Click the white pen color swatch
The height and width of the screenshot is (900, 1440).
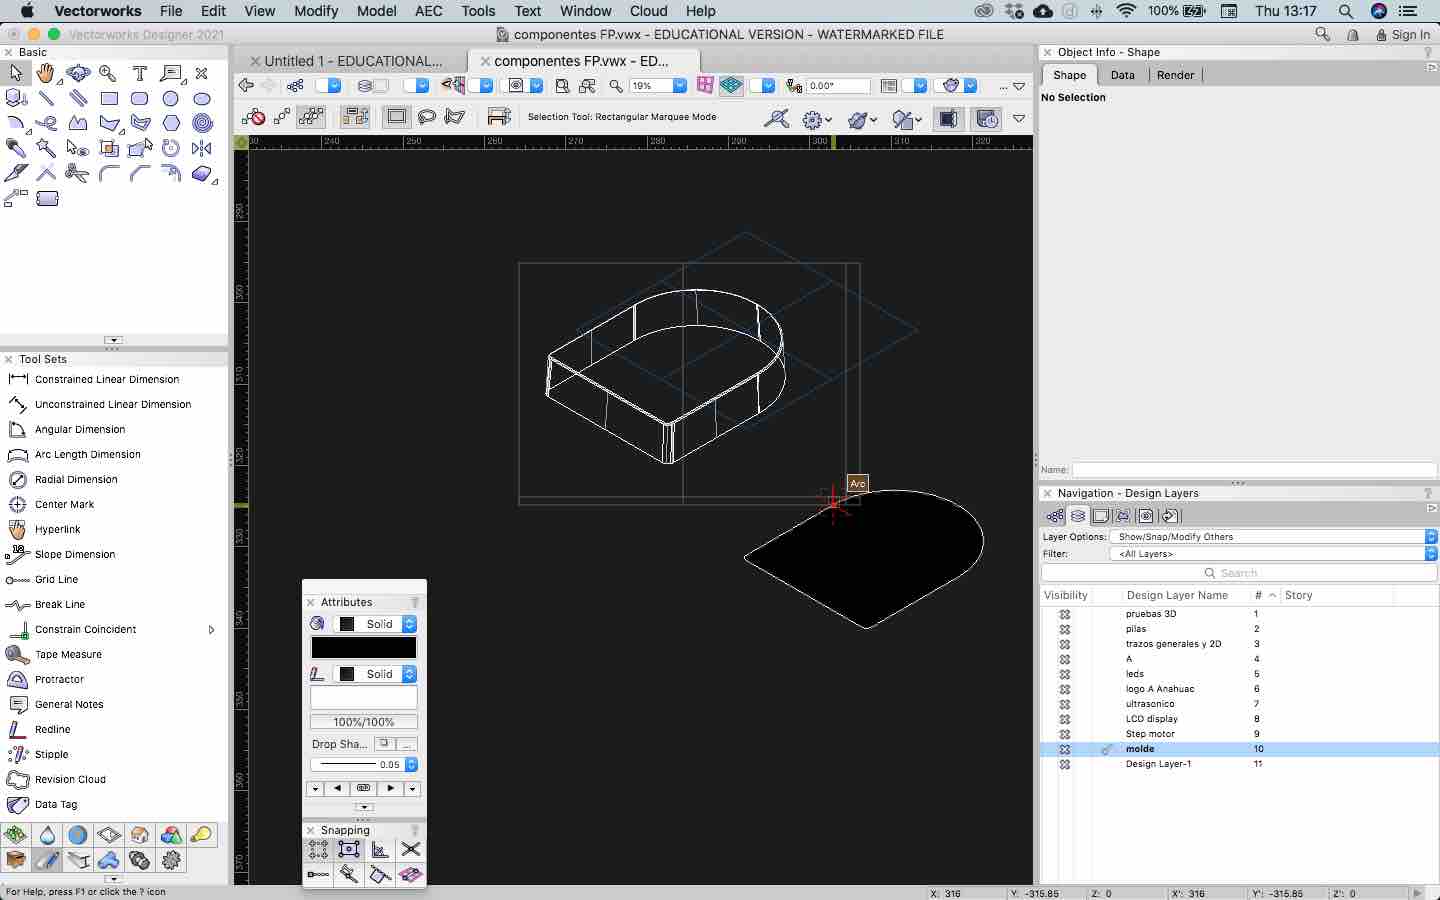(364, 698)
